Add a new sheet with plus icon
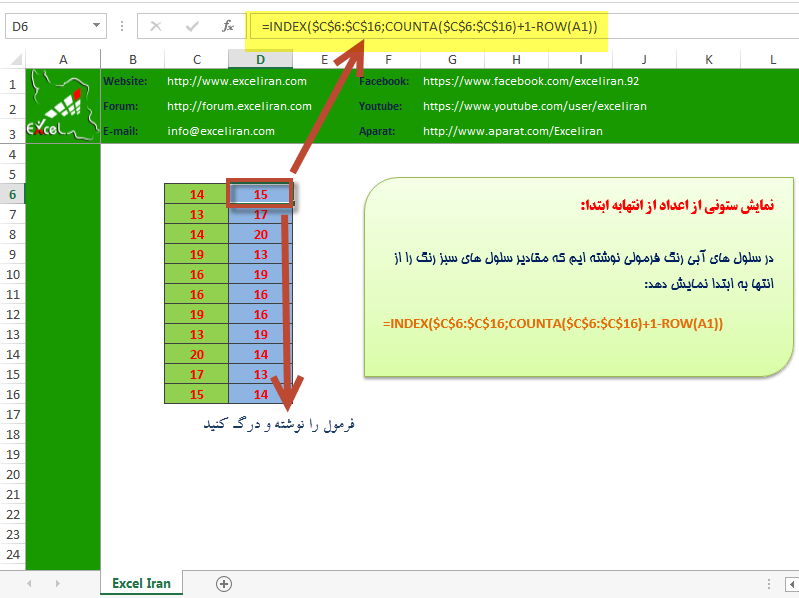Image resolution: width=799 pixels, height=598 pixels. click(224, 584)
